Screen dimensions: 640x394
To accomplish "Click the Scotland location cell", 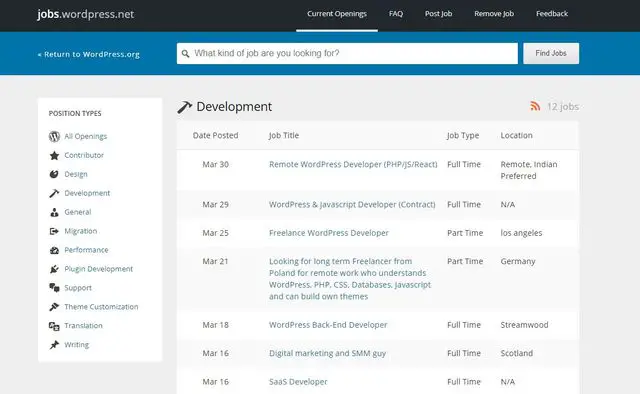I will [517, 353].
